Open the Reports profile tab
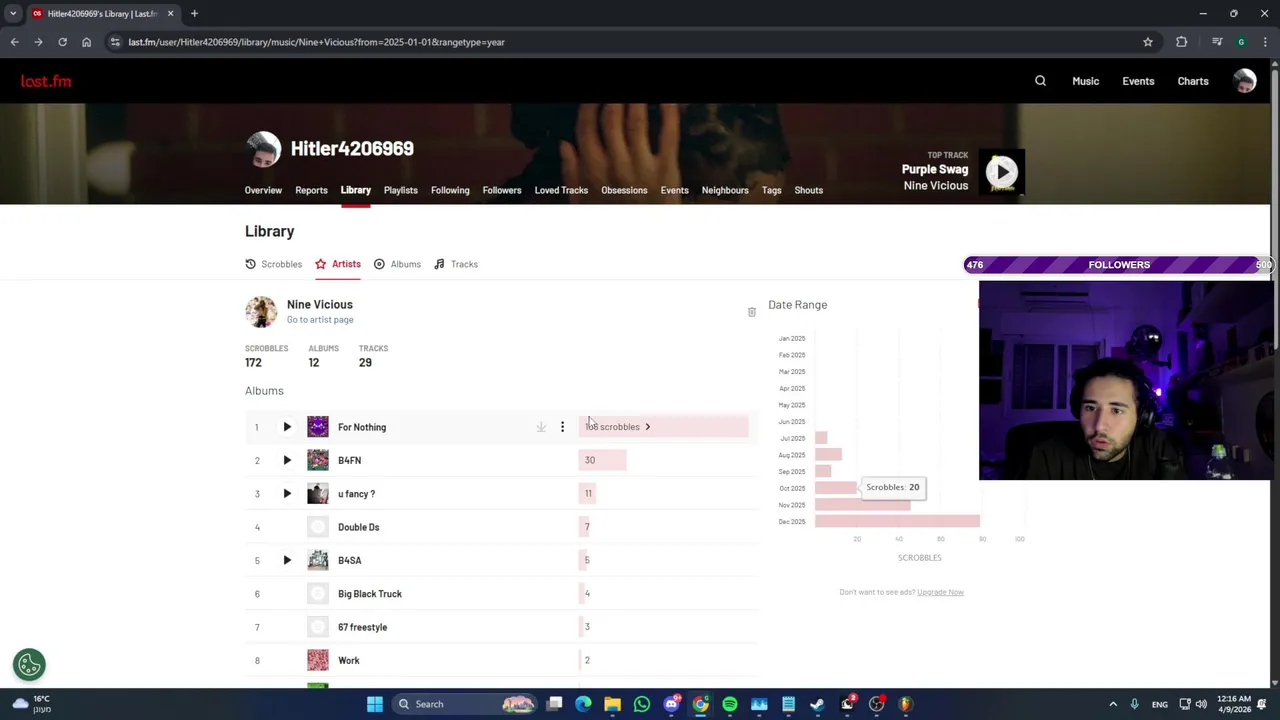This screenshot has width=1280, height=720. [311, 190]
